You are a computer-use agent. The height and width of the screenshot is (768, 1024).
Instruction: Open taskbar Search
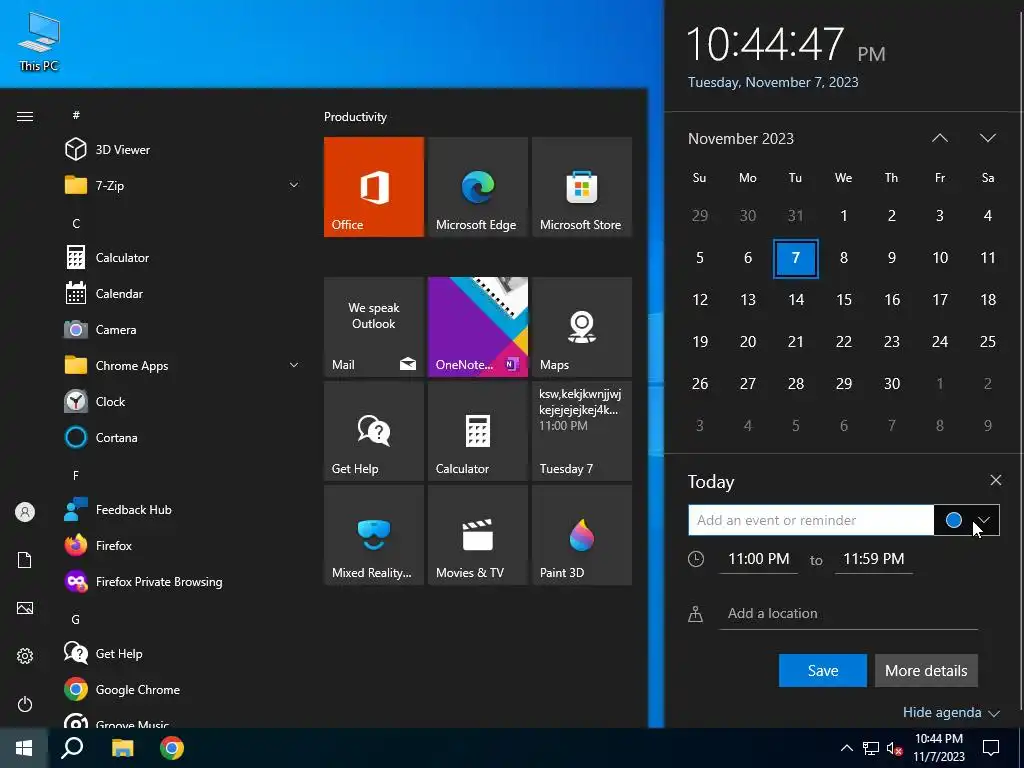(x=72, y=748)
